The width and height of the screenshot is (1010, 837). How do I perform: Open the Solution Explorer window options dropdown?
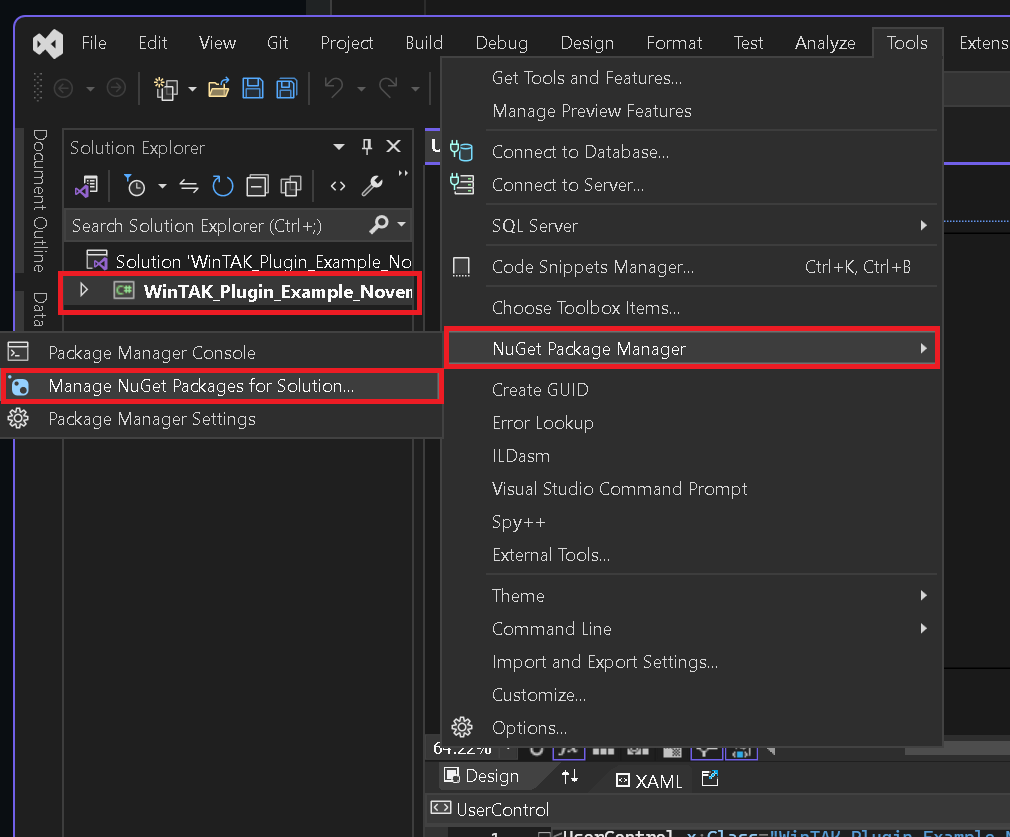[x=339, y=147]
